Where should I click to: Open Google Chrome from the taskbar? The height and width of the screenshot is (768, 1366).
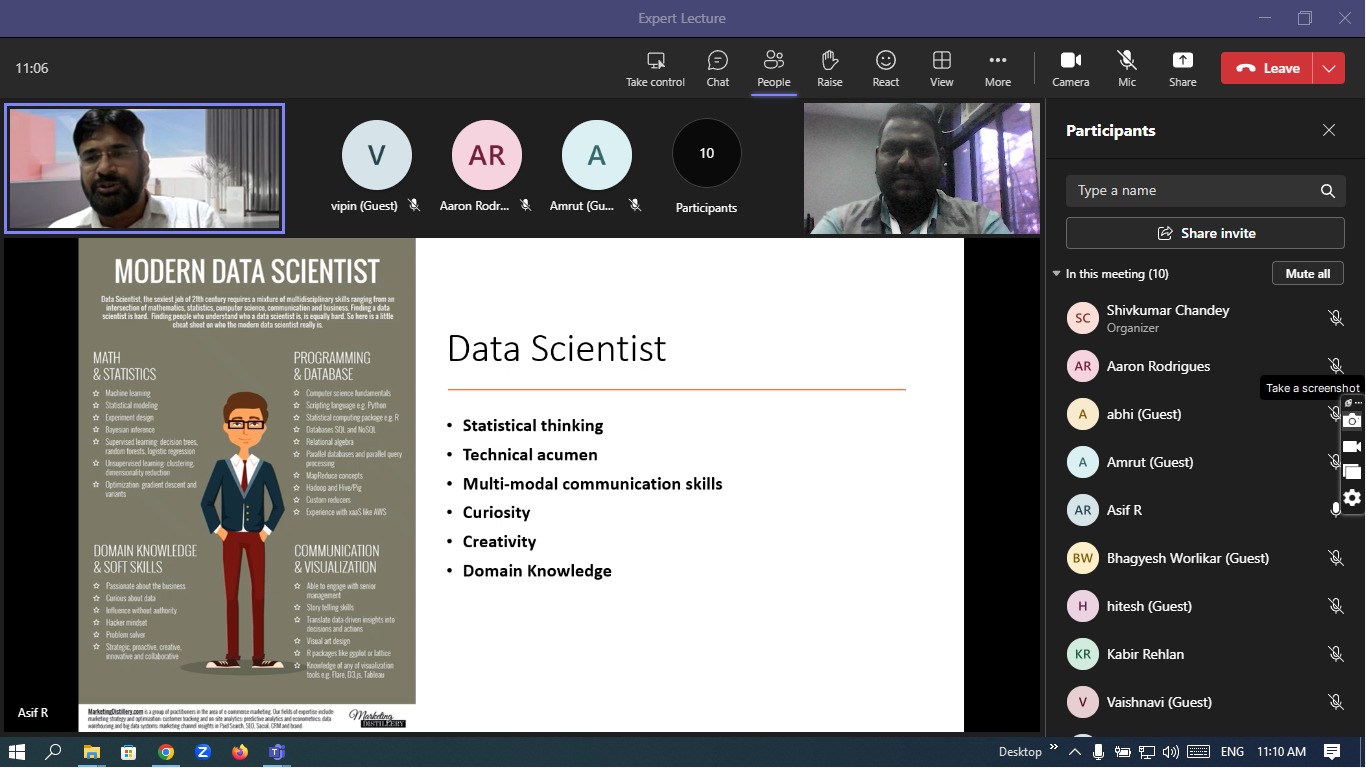click(x=166, y=752)
